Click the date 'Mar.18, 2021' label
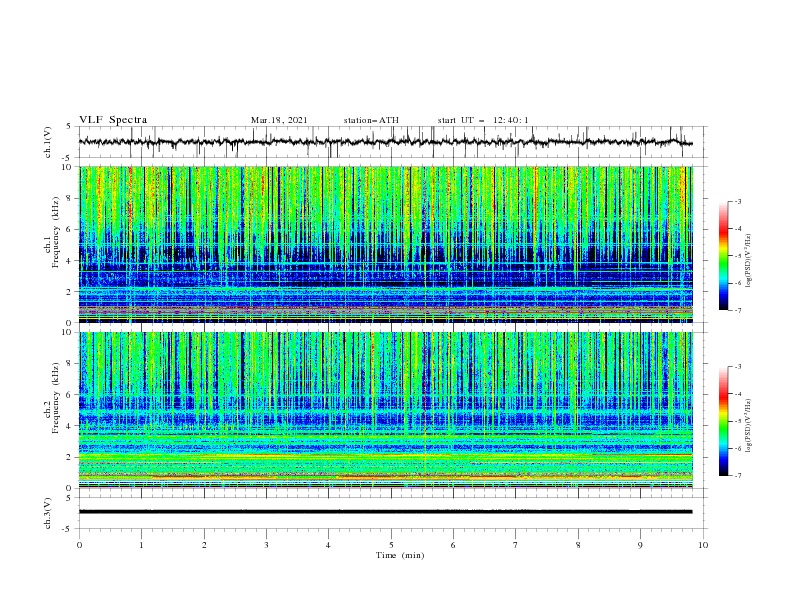Screen dimensions: 792x612 pyautogui.click(x=279, y=120)
